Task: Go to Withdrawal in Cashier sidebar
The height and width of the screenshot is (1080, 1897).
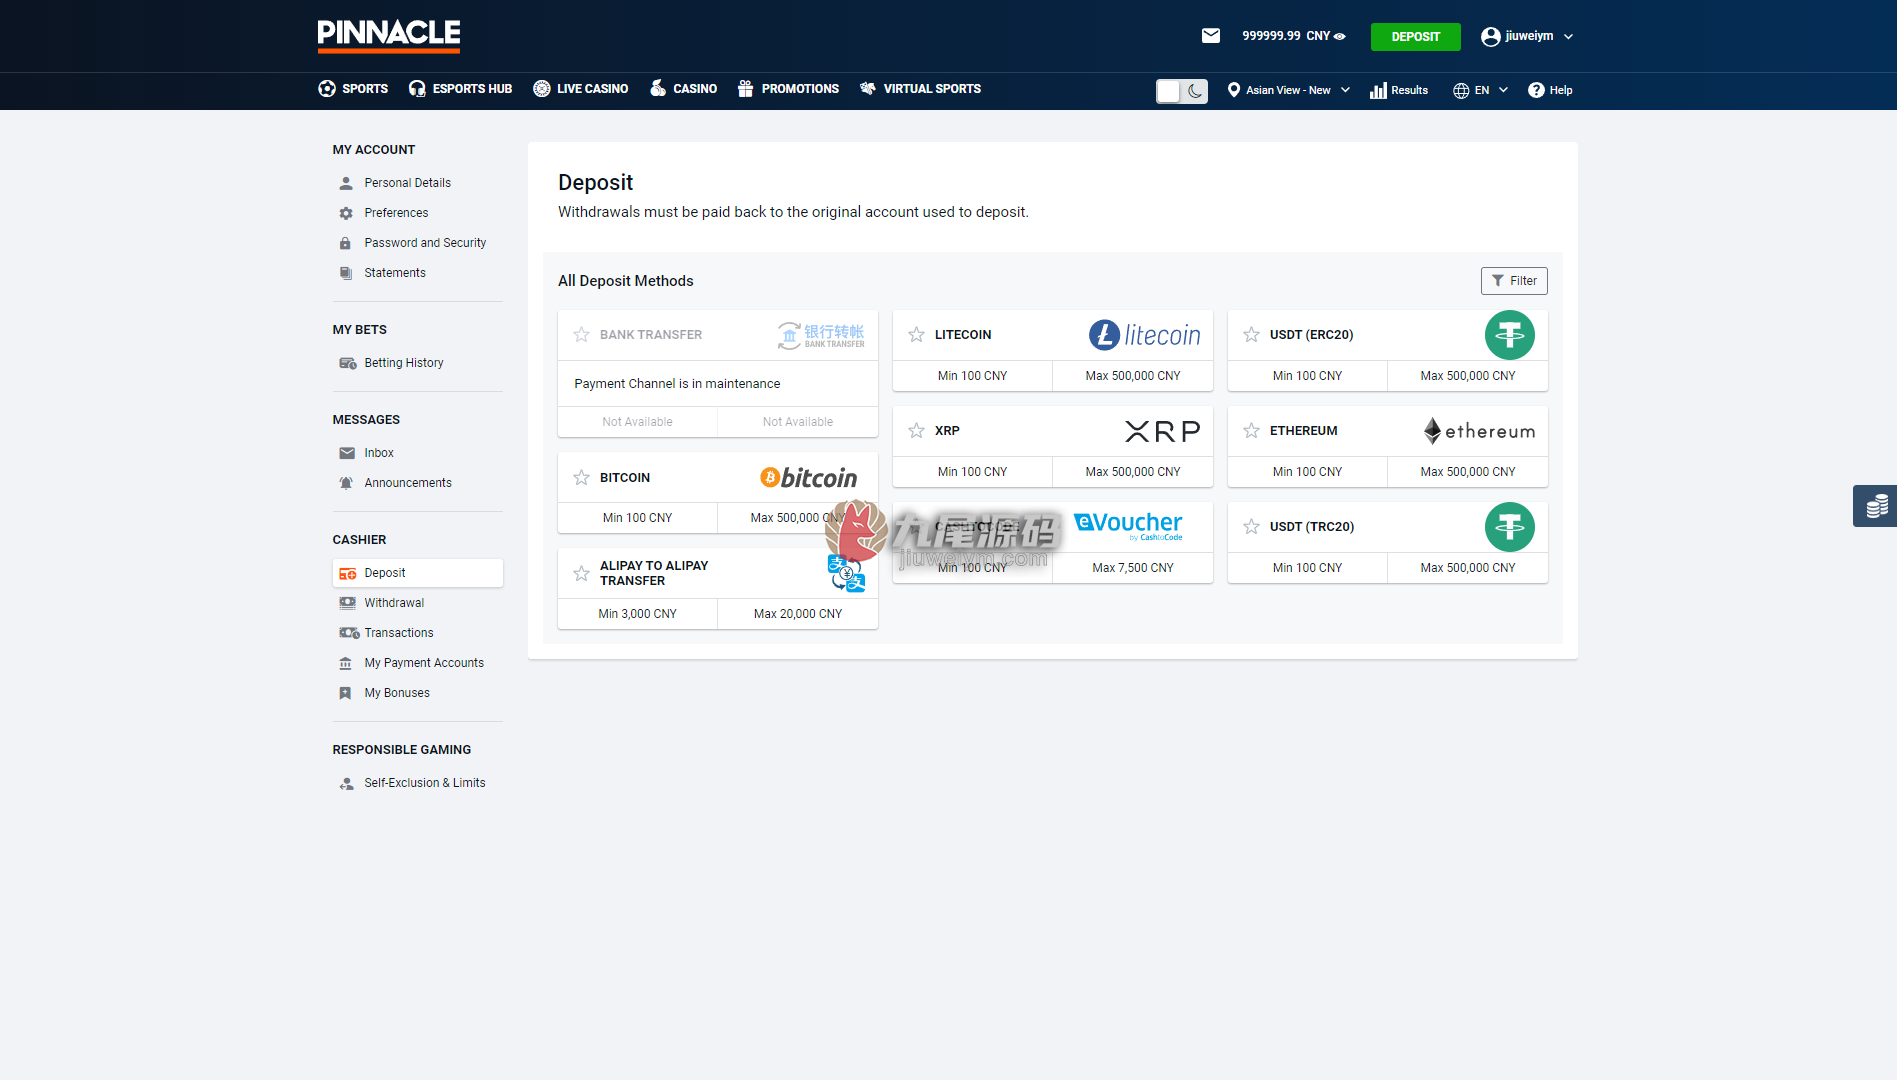Action: [x=394, y=603]
